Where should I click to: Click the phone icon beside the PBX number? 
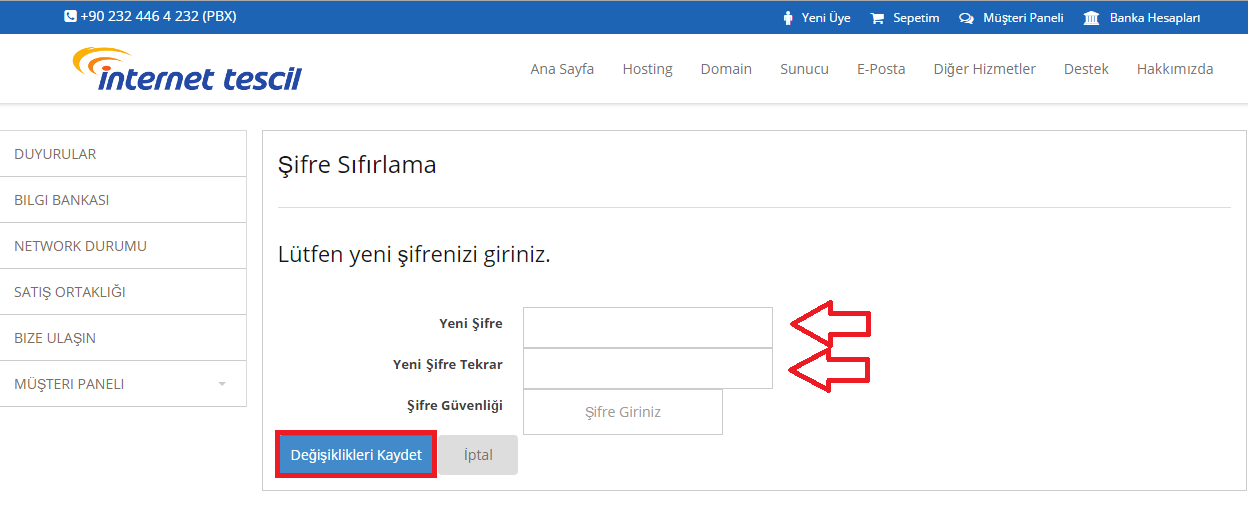(x=70, y=17)
